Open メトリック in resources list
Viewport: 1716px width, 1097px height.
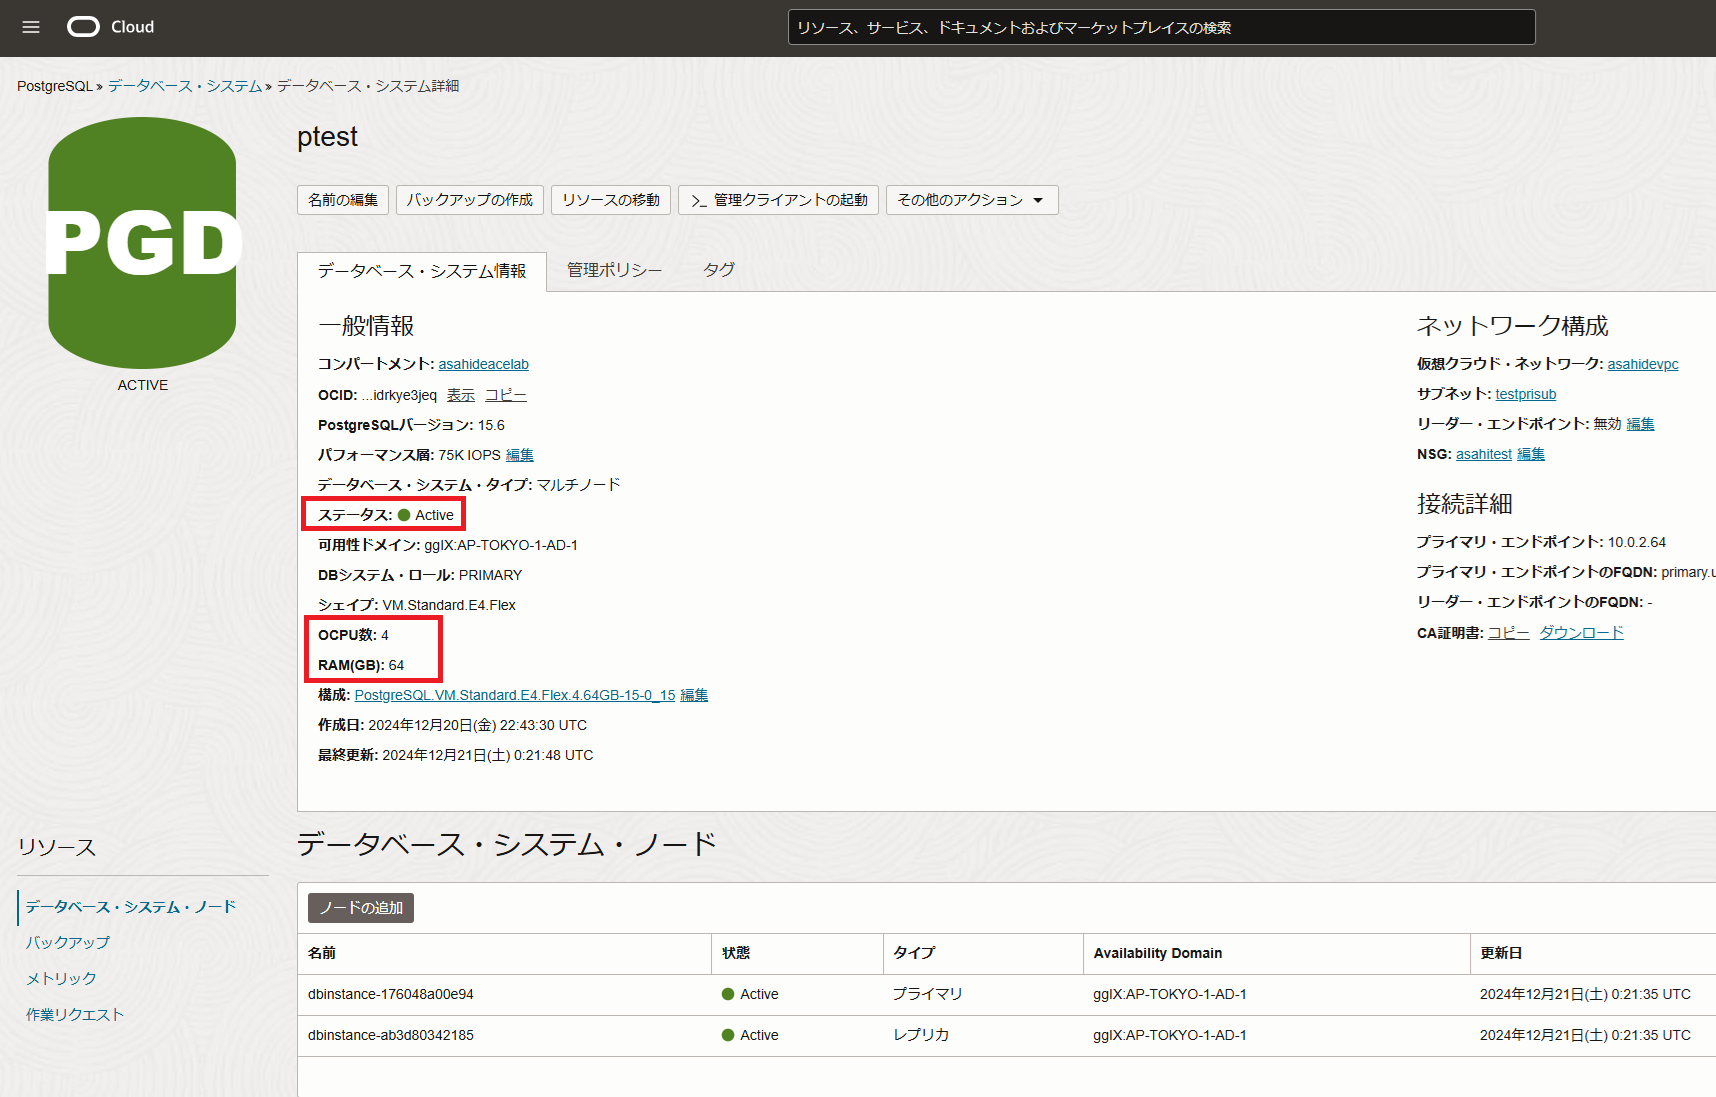[61, 979]
